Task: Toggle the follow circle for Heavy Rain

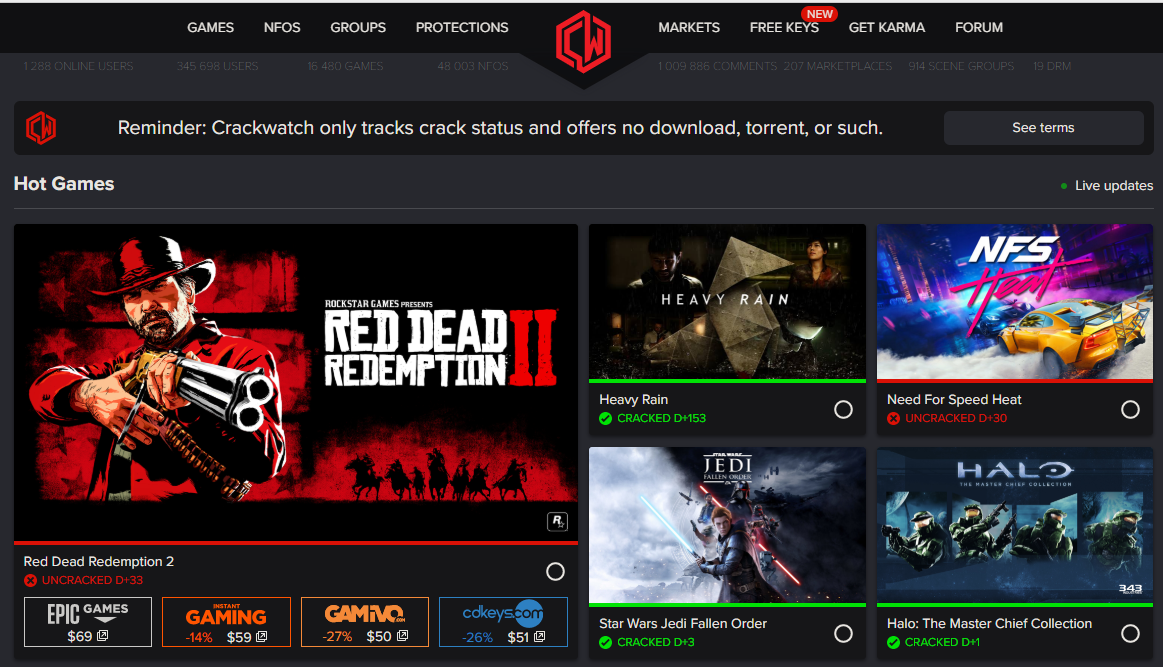Action: pyautogui.click(x=843, y=410)
